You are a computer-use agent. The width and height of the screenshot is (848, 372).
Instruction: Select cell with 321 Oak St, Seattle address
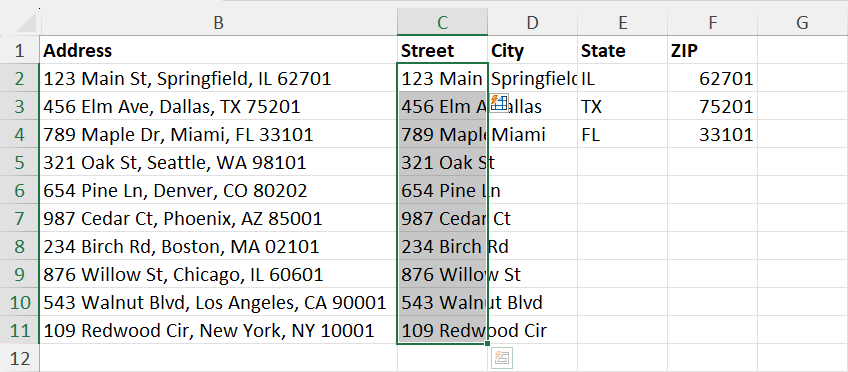pyautogui.click(x=218, y=162)
